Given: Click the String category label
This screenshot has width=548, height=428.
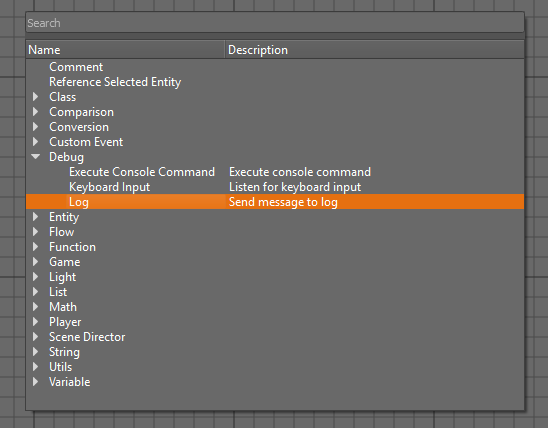Looking at the screenshot, I should click(x=64, y=352).
